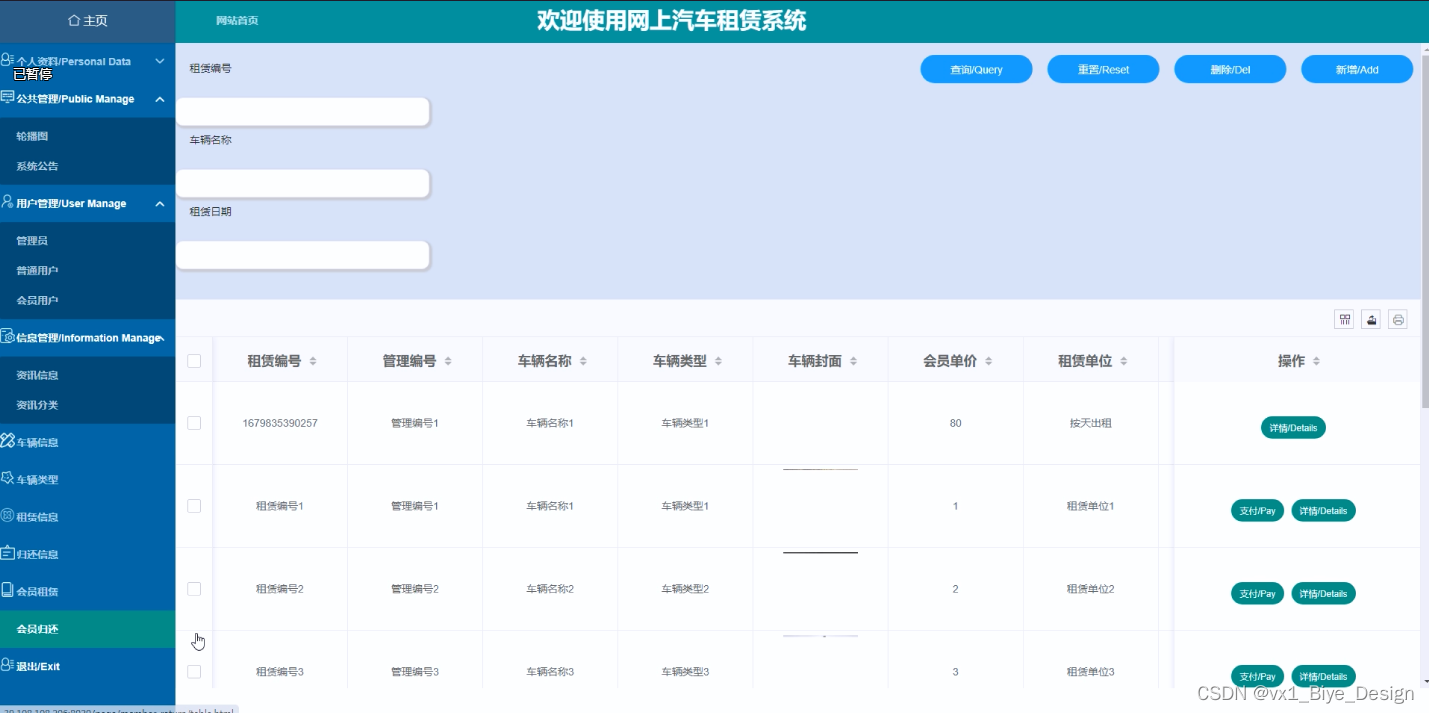
Task: Click the 会员租赁 sidebar icon
Action: click(7, 590)
